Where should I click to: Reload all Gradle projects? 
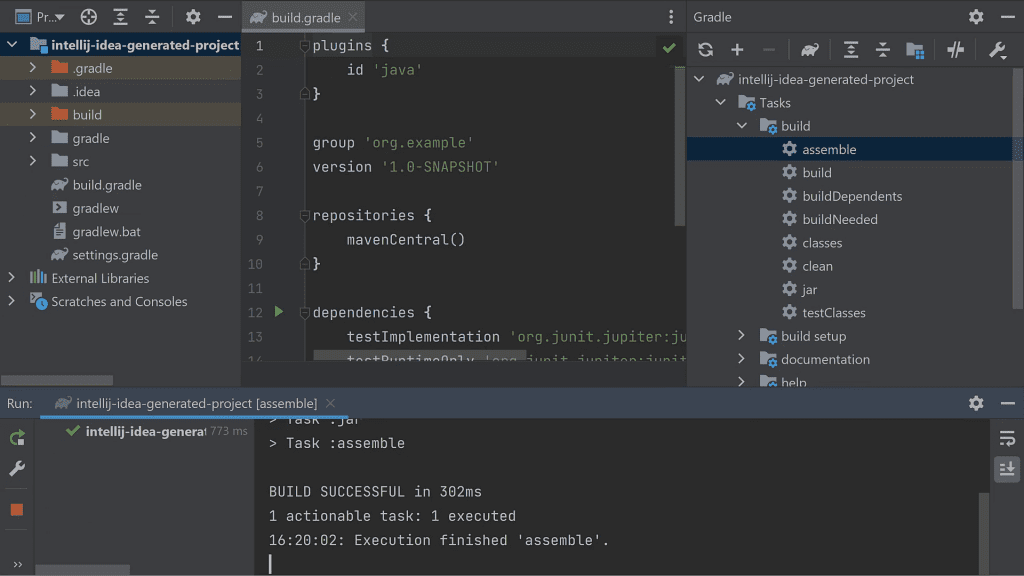[x=705, y=50]
